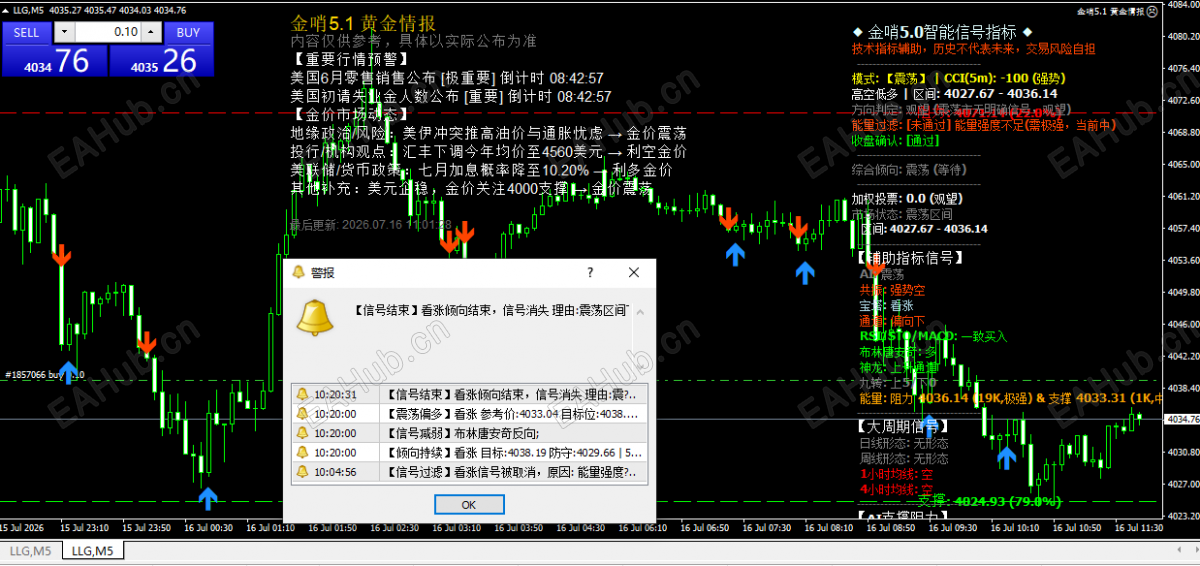Select the 【信号减弱】布林唐安奇反向 alert row
1200x566 pixels.
point(469,432)
